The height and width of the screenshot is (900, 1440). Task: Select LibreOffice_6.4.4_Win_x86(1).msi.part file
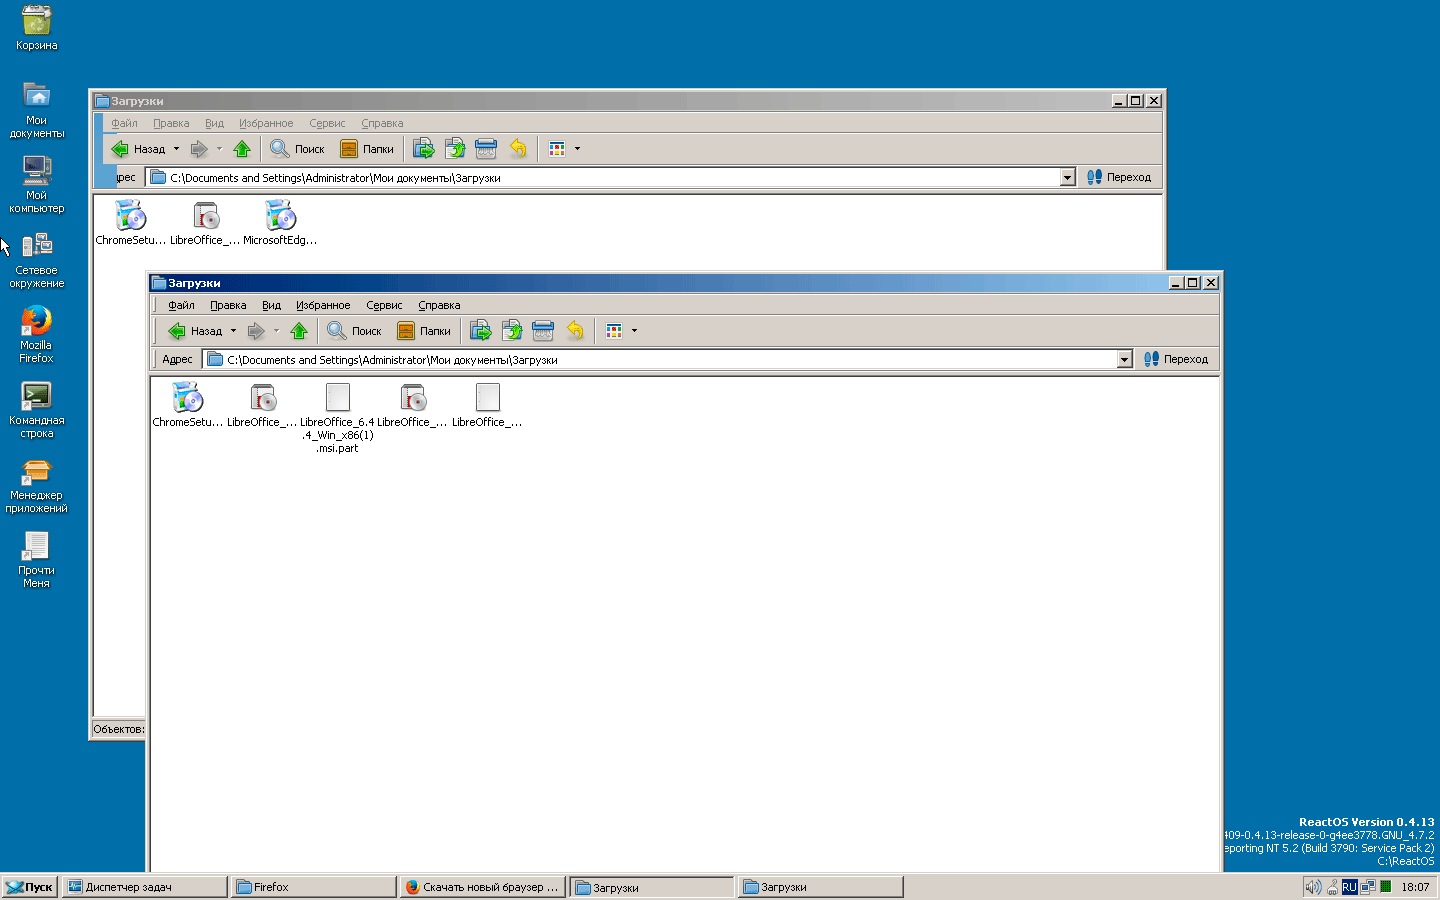337,418
